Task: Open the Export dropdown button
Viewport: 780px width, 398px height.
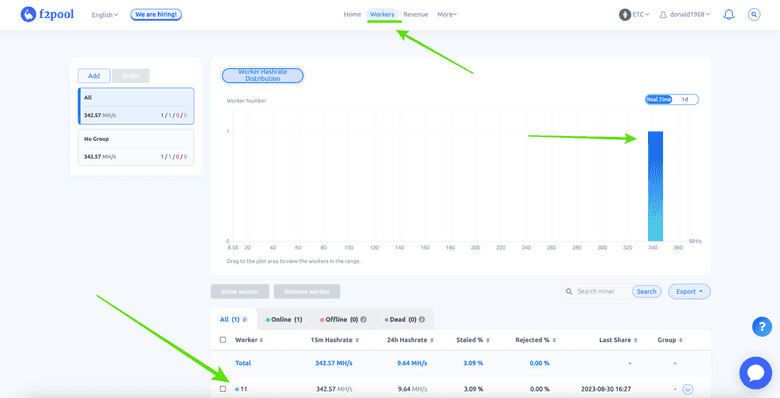Action: 689,292
